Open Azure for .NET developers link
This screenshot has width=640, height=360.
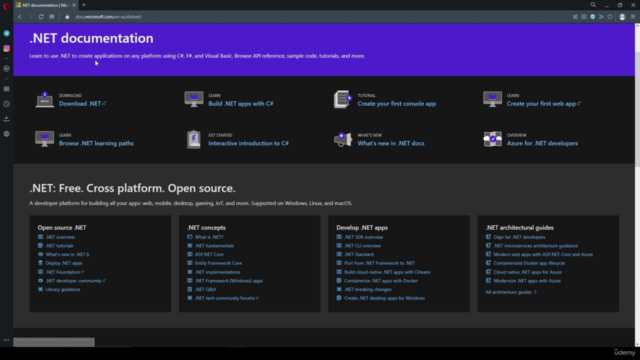[542, 143]
